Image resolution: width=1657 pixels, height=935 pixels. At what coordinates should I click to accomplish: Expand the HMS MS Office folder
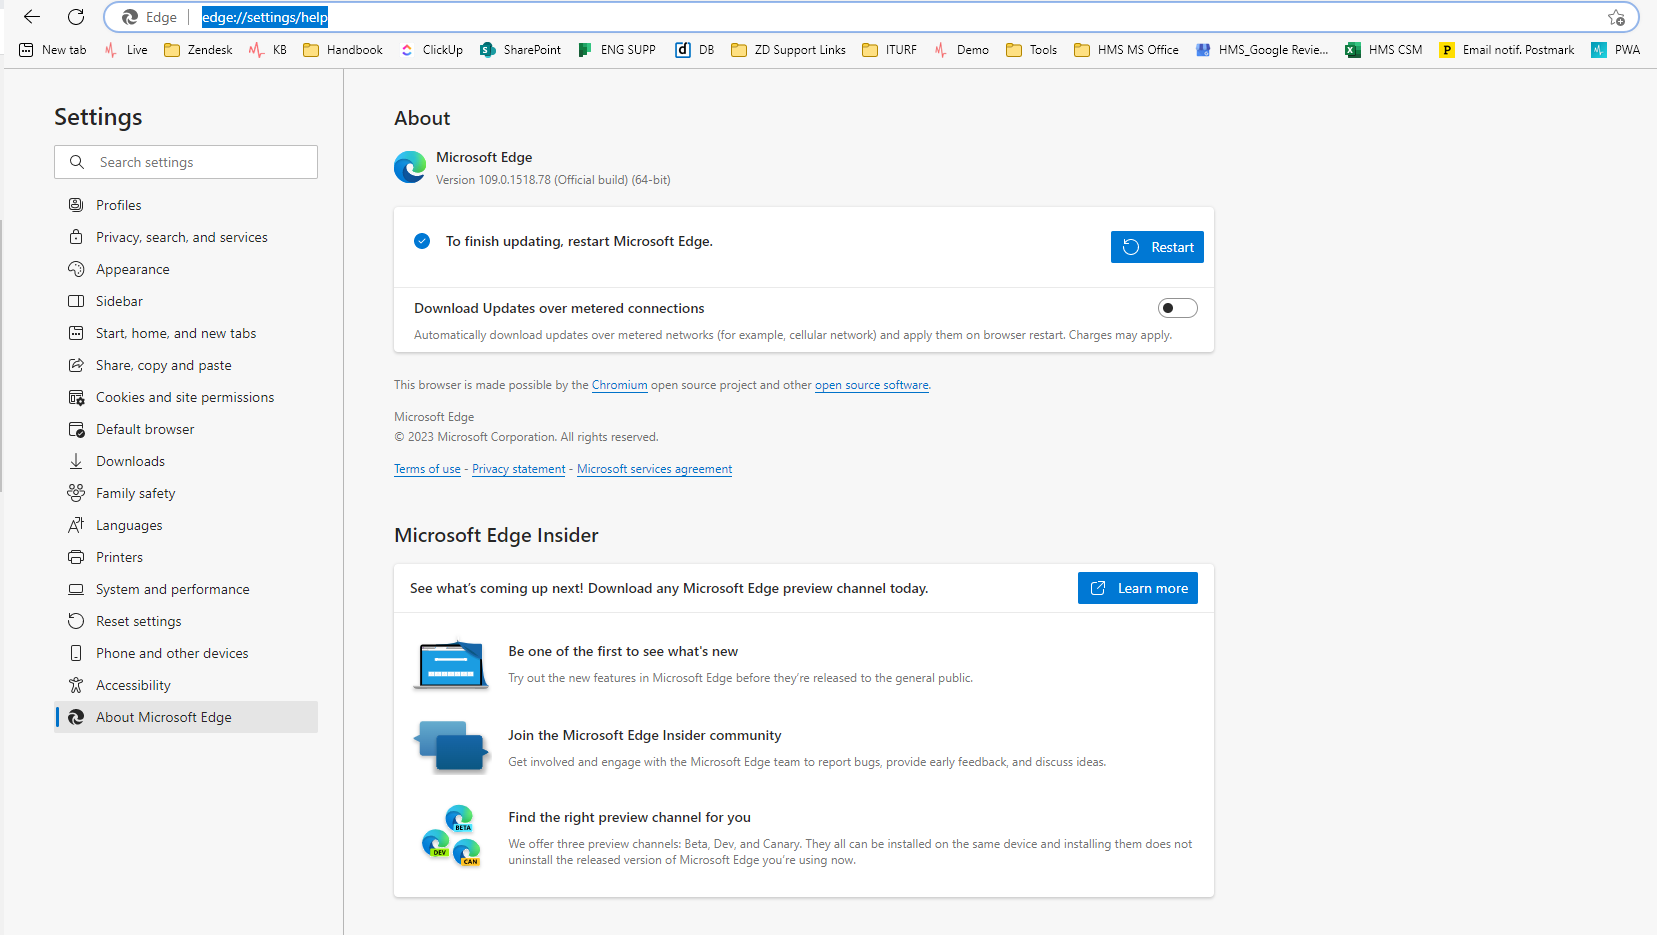tap(1126, 50)
